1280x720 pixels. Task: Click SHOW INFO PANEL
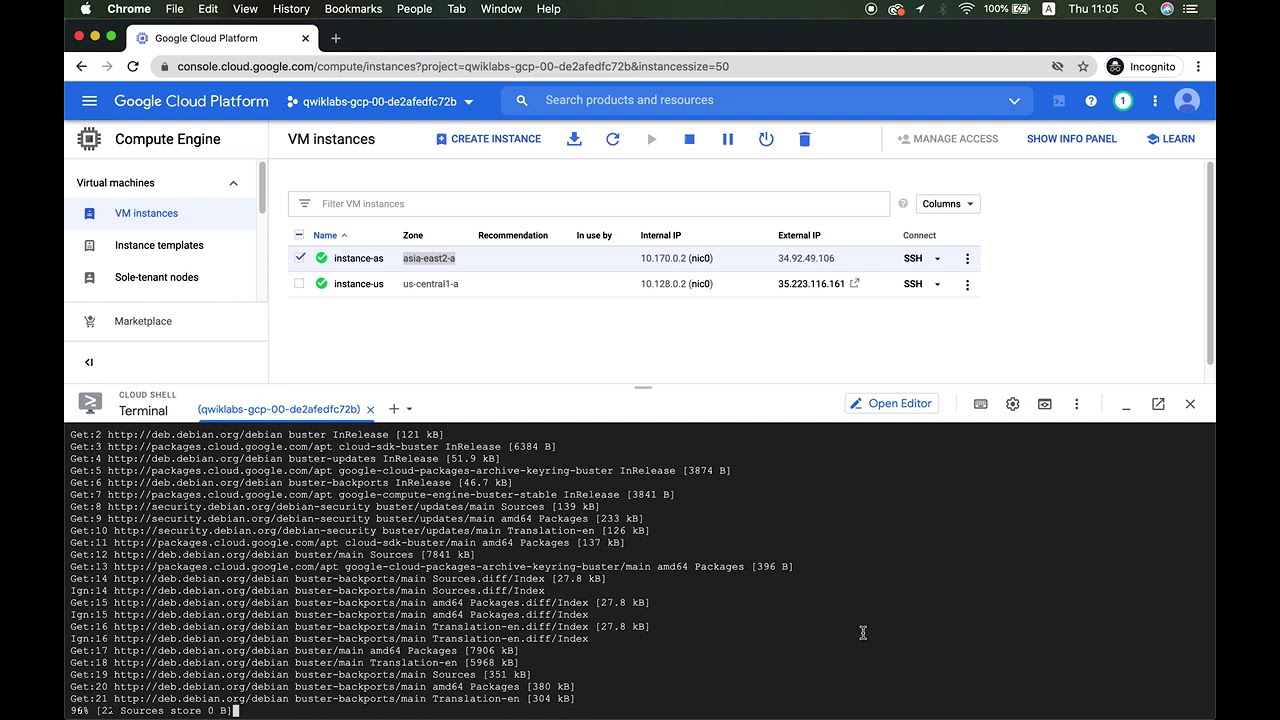[x=1072, y=139]
